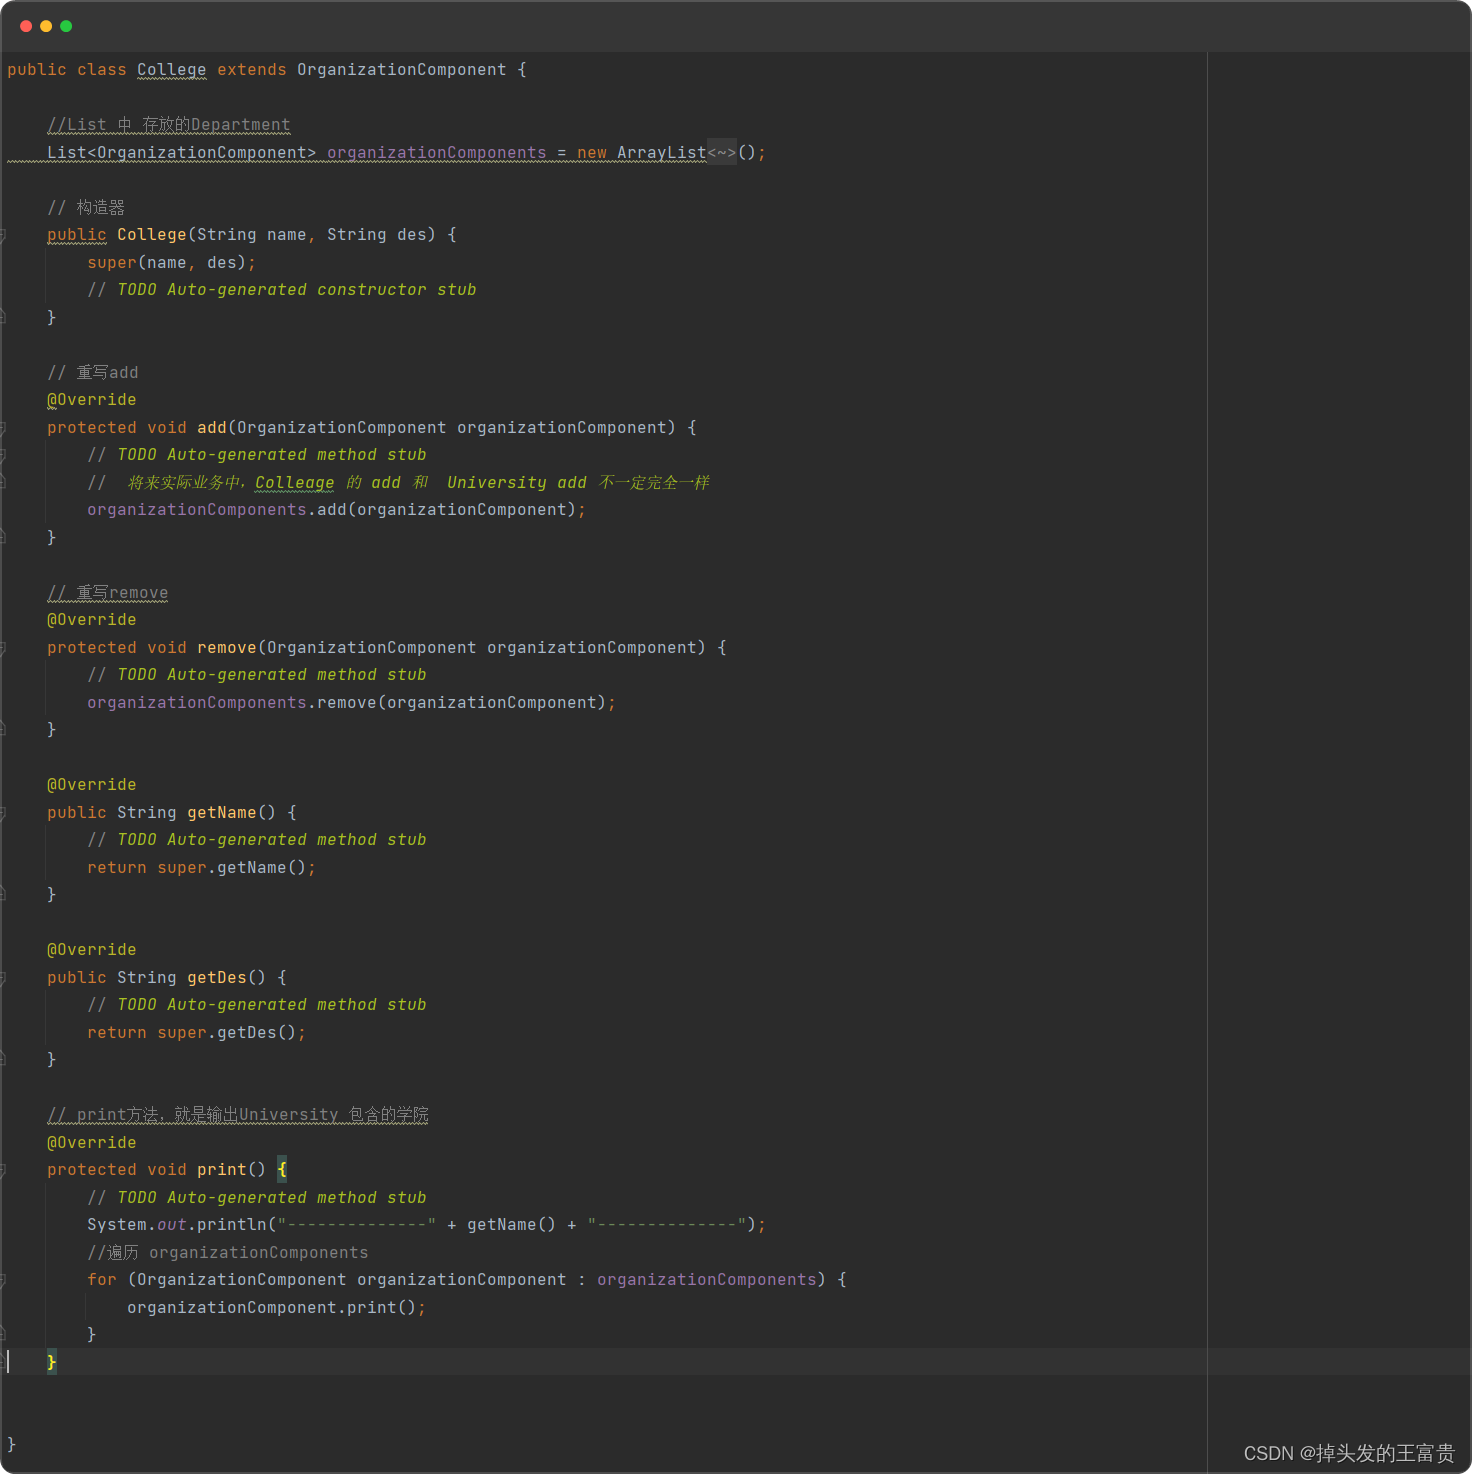Image resolution: width=1472 pixels, height=1474 pixels.
Task: Click the 'getDes' method declaration name
Action: 217,978
